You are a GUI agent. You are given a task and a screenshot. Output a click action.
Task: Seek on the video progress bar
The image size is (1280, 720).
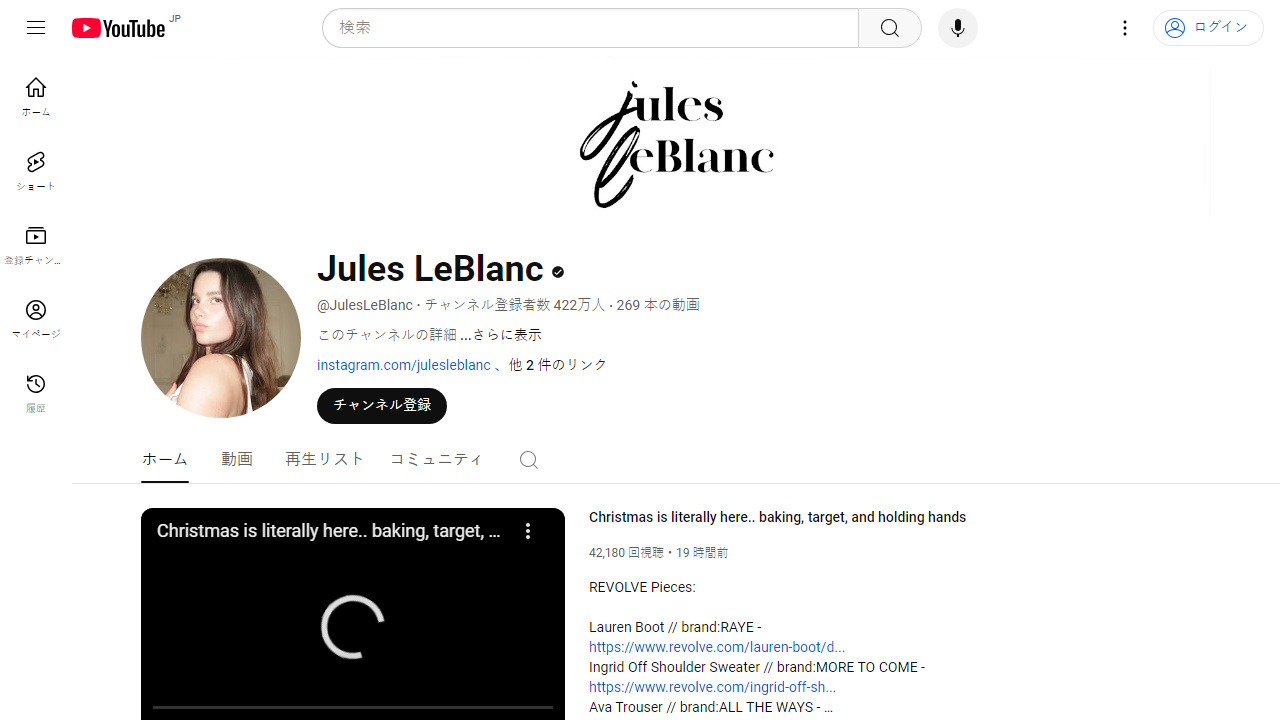pyautogui.click(x=353, y=707)
